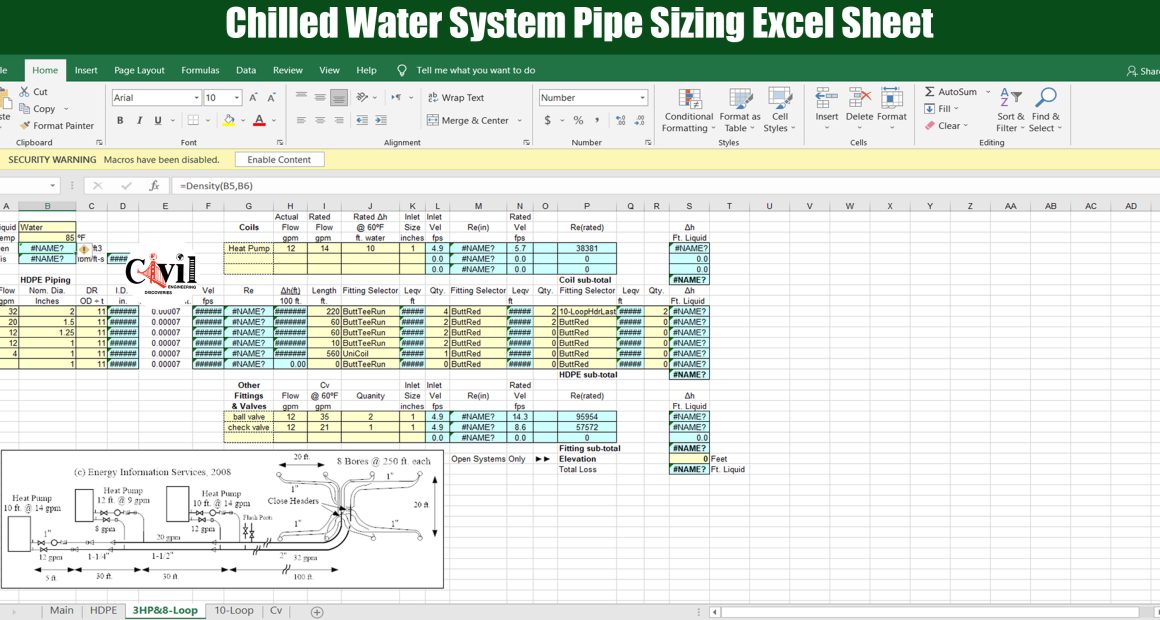The width and height of the screenshot is (1160, 620).
Task: Click the Delete cells icon
Action: 860,98
